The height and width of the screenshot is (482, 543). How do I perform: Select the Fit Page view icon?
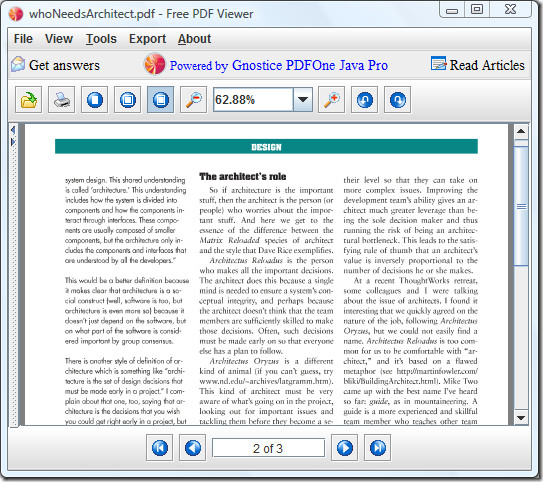[x=127, y=100]
